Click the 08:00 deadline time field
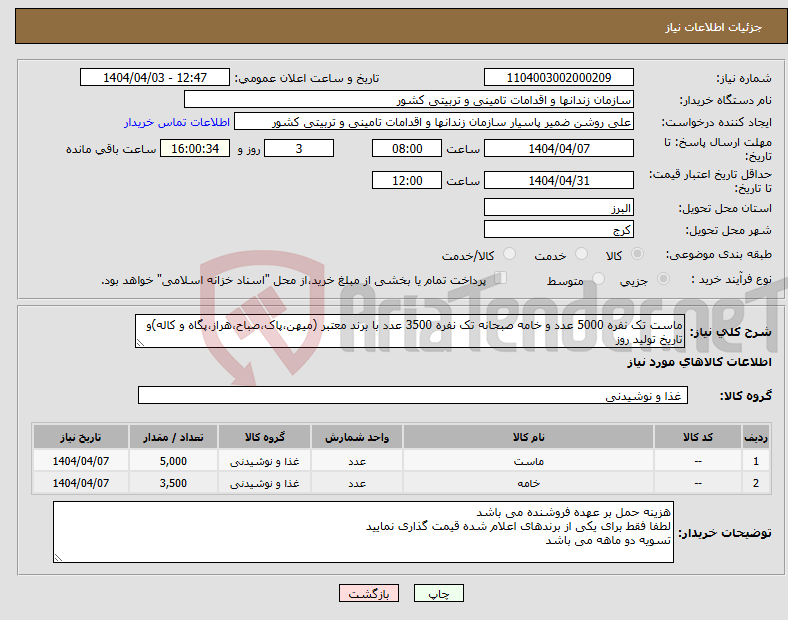788x620 pixels. click(406, 148)
